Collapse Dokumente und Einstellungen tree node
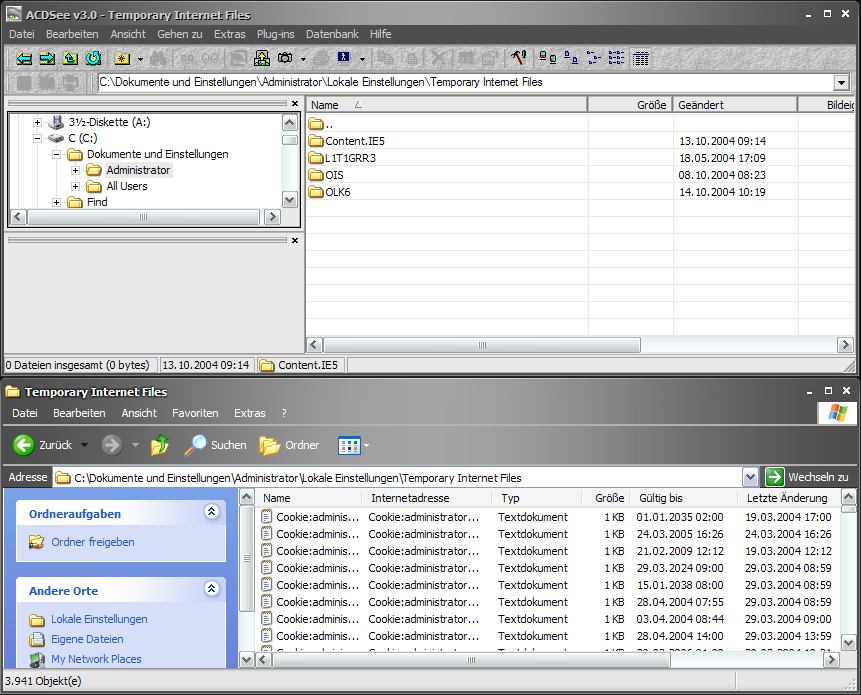 [x=56, y=154]
